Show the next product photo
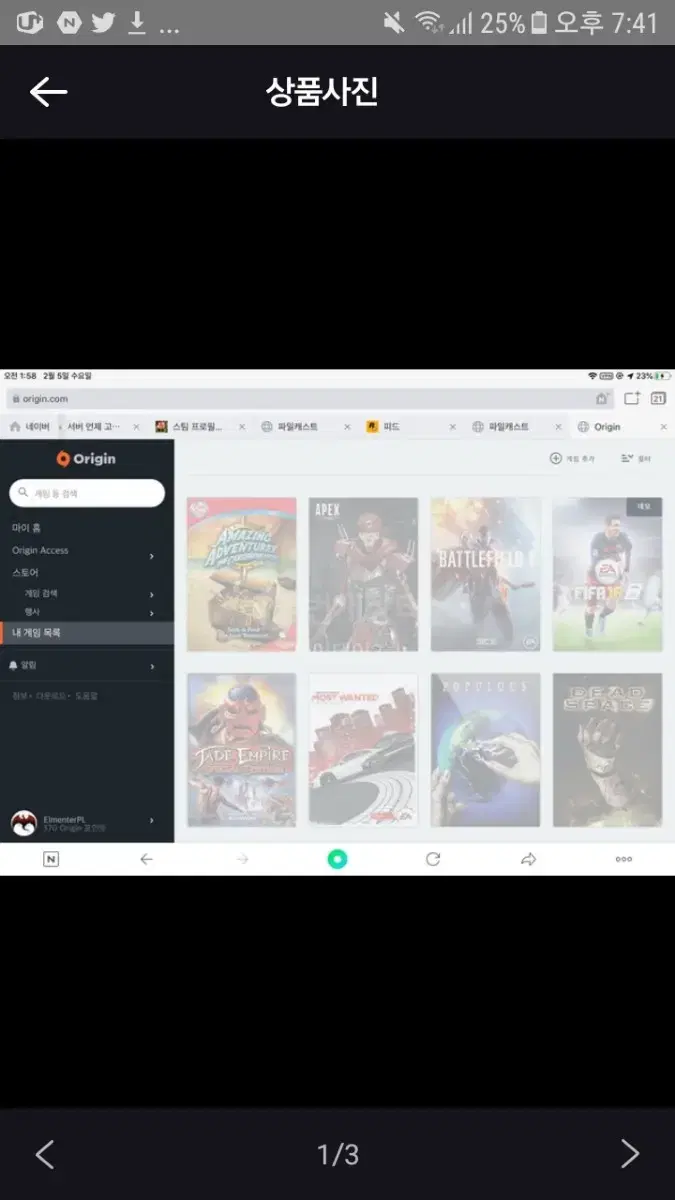This screenshot has height=1200, width=675. [629, 1154]
